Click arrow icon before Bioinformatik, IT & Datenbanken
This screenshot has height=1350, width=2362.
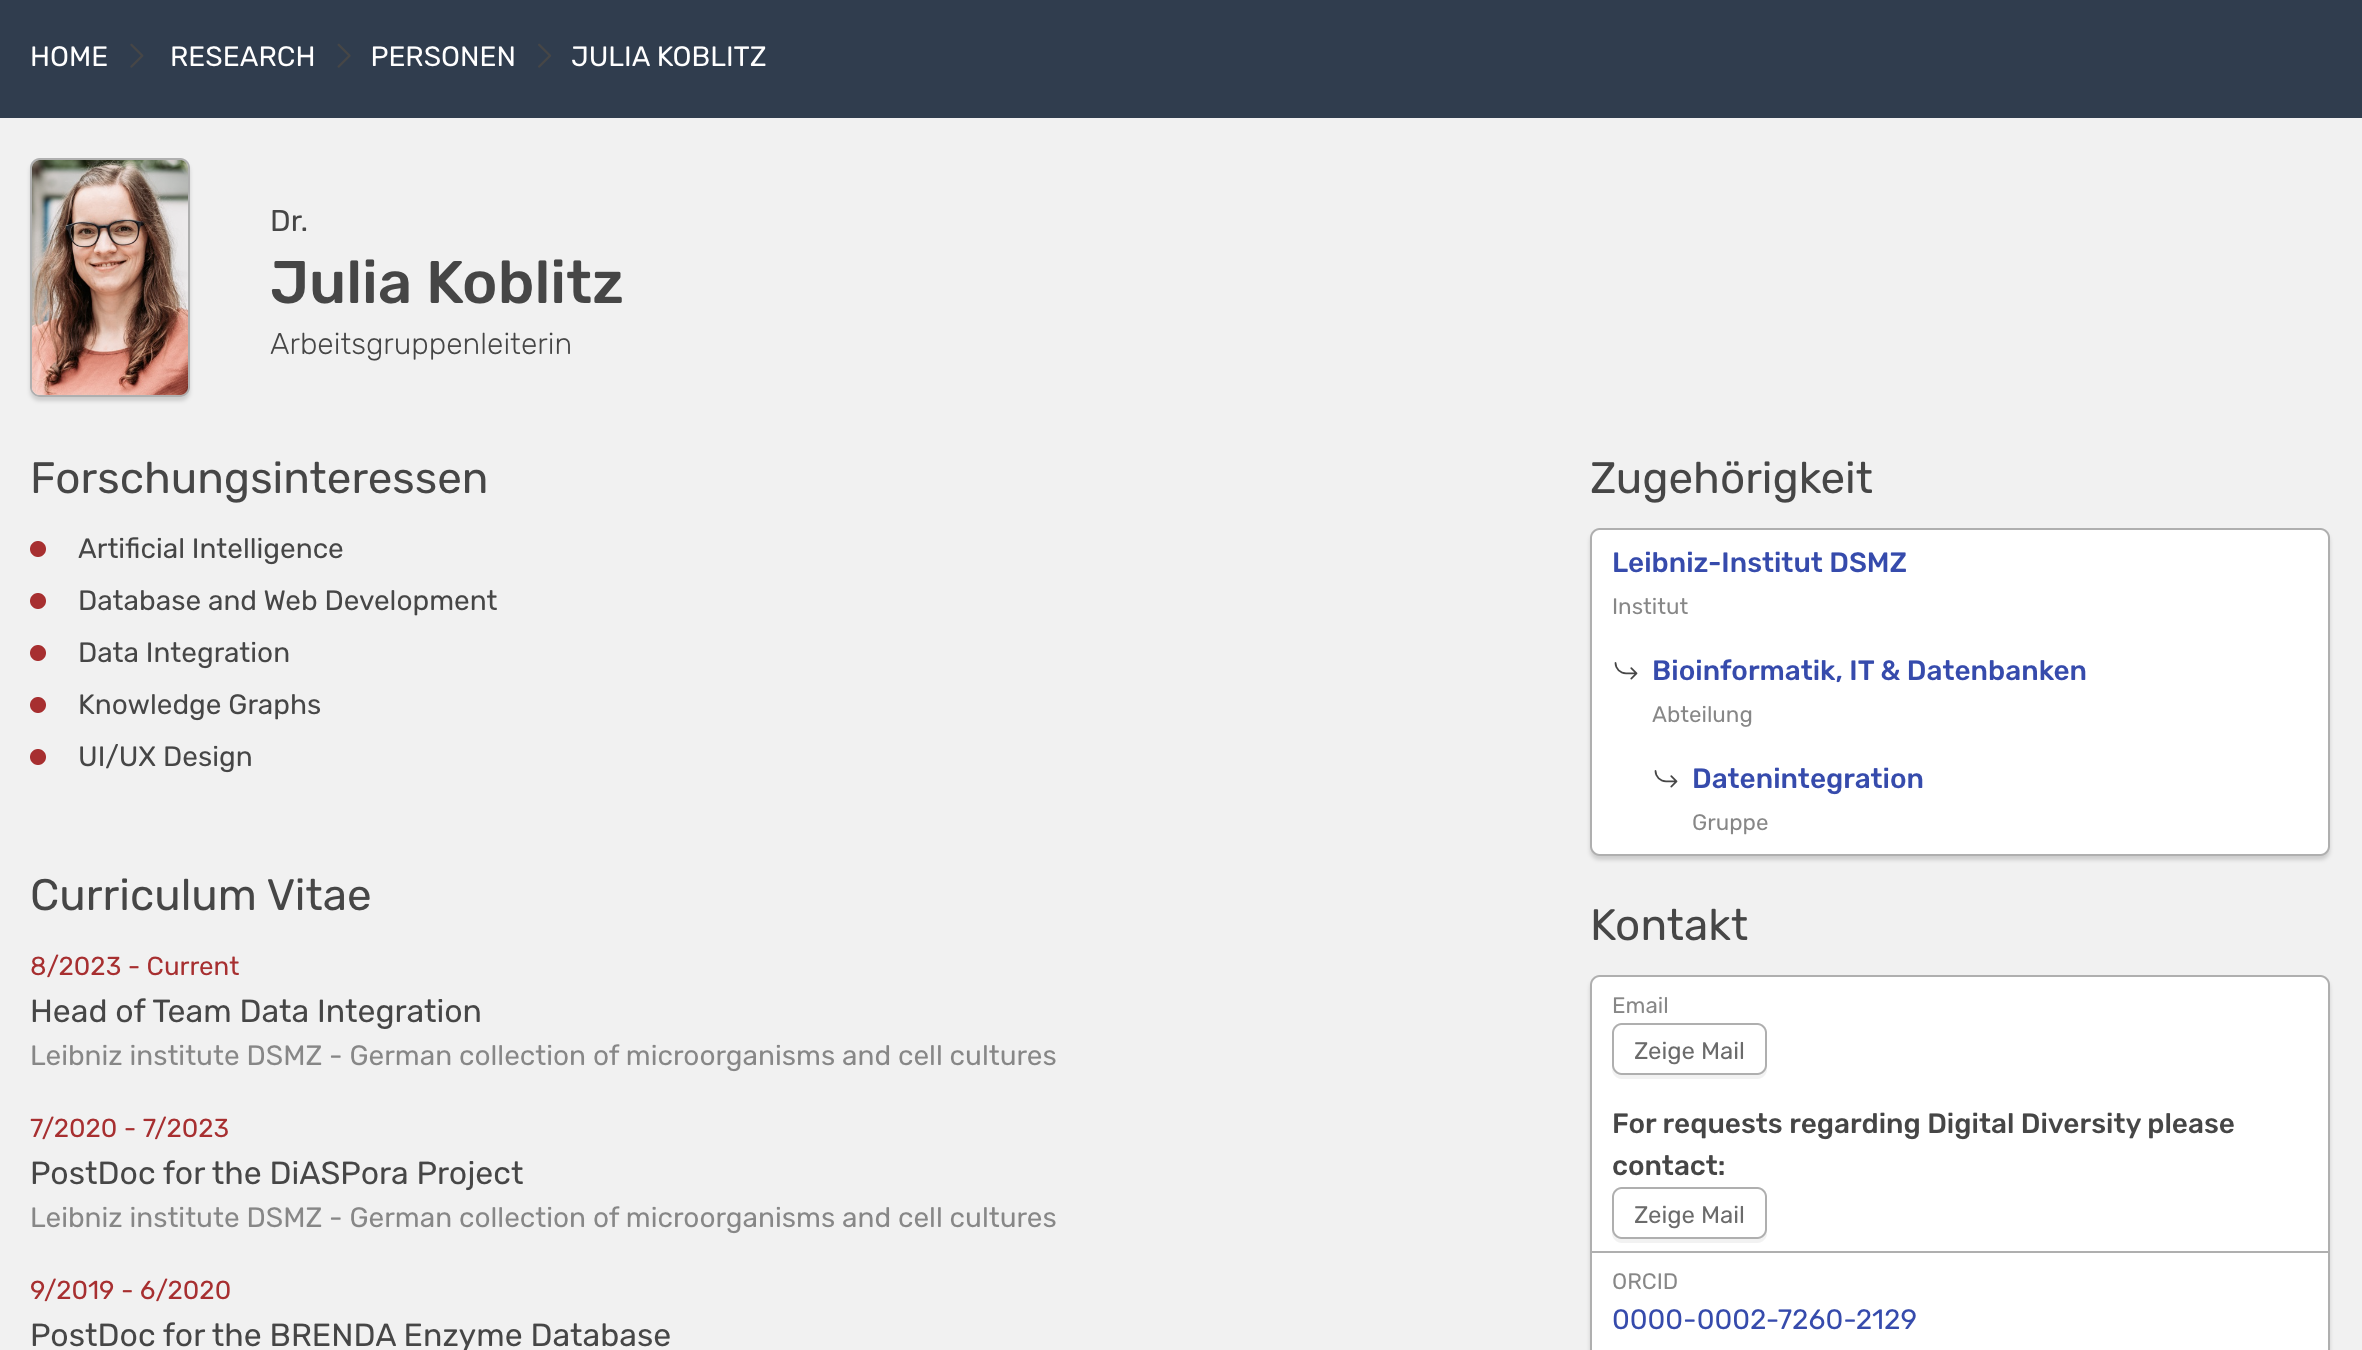pos(1626,671)
